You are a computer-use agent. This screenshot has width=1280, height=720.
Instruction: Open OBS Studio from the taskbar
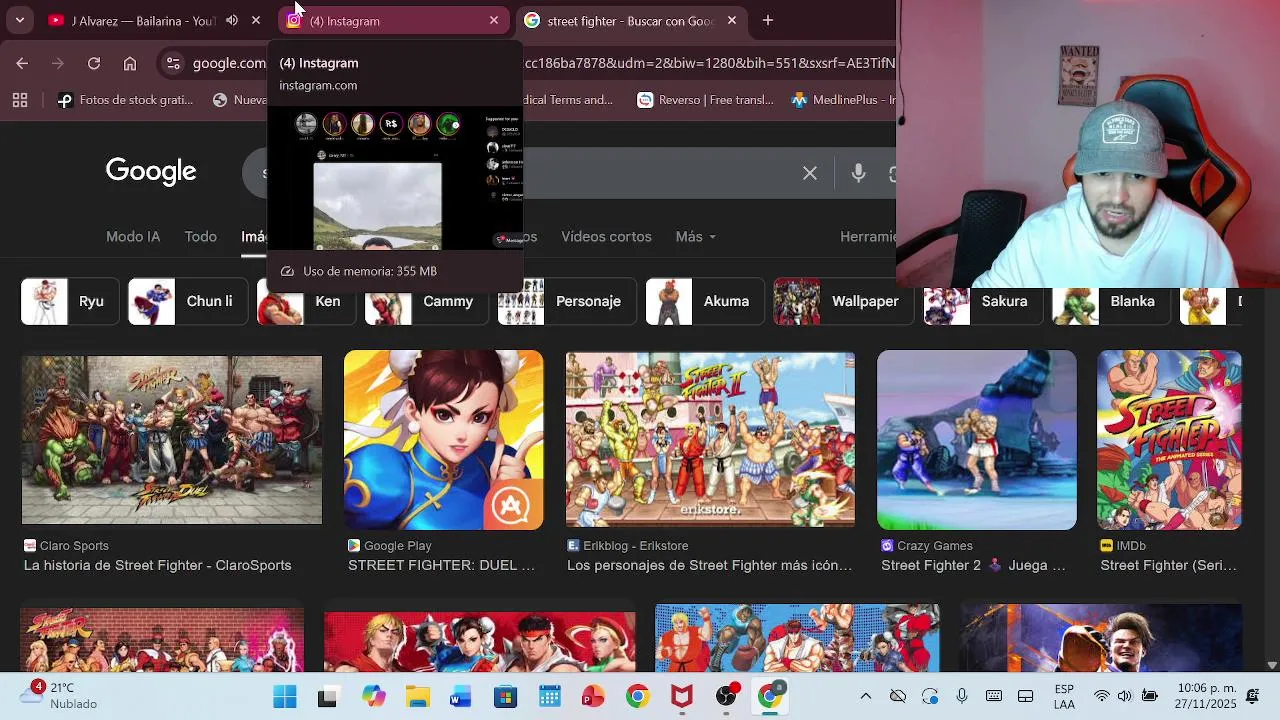click(726, 697)
